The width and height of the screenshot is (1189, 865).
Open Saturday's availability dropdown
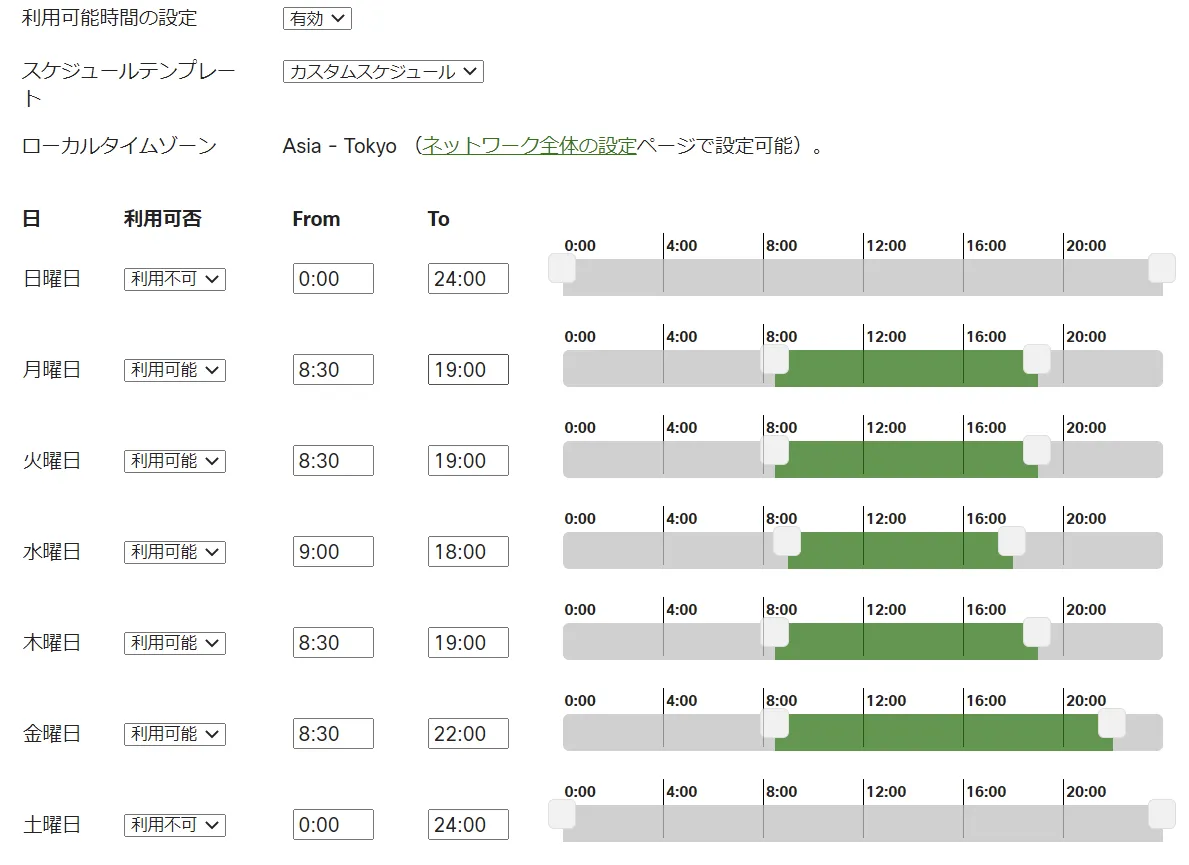pos(175,826)
